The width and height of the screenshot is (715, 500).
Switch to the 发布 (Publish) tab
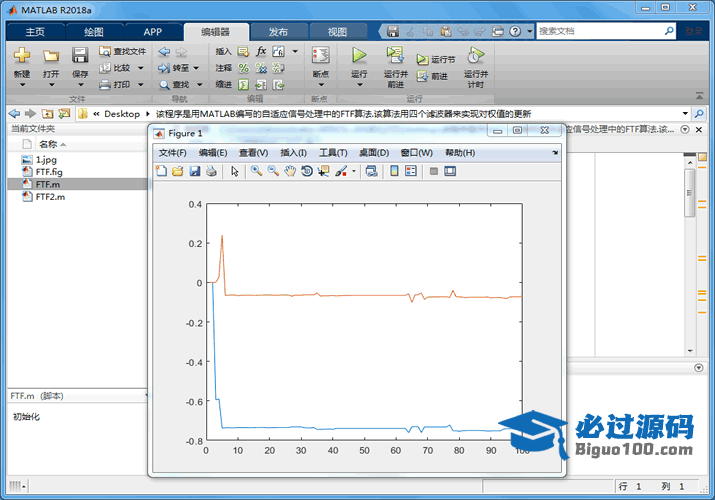[x=278, y=32]
